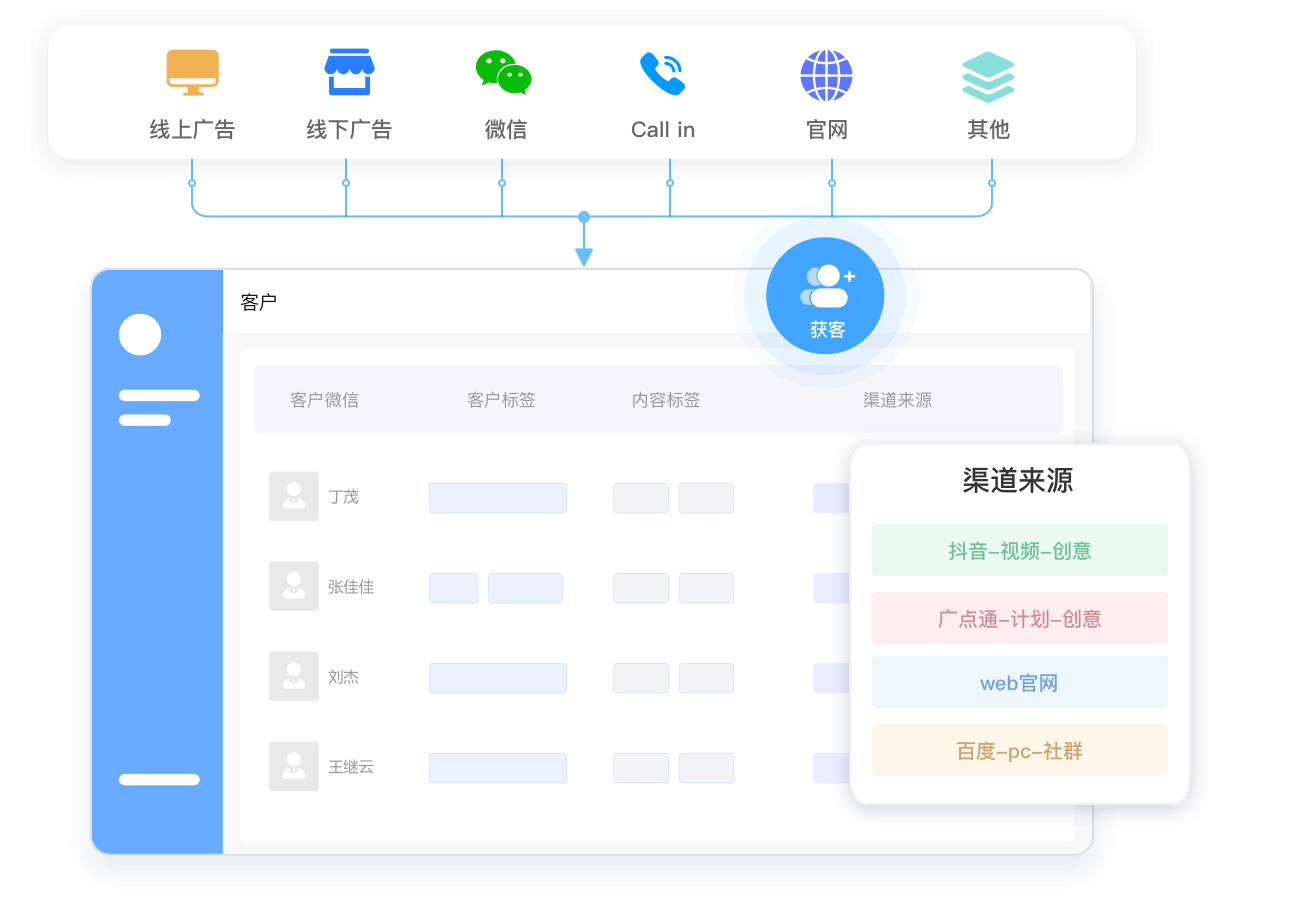Click the 客户 page title

coord(259,302)
